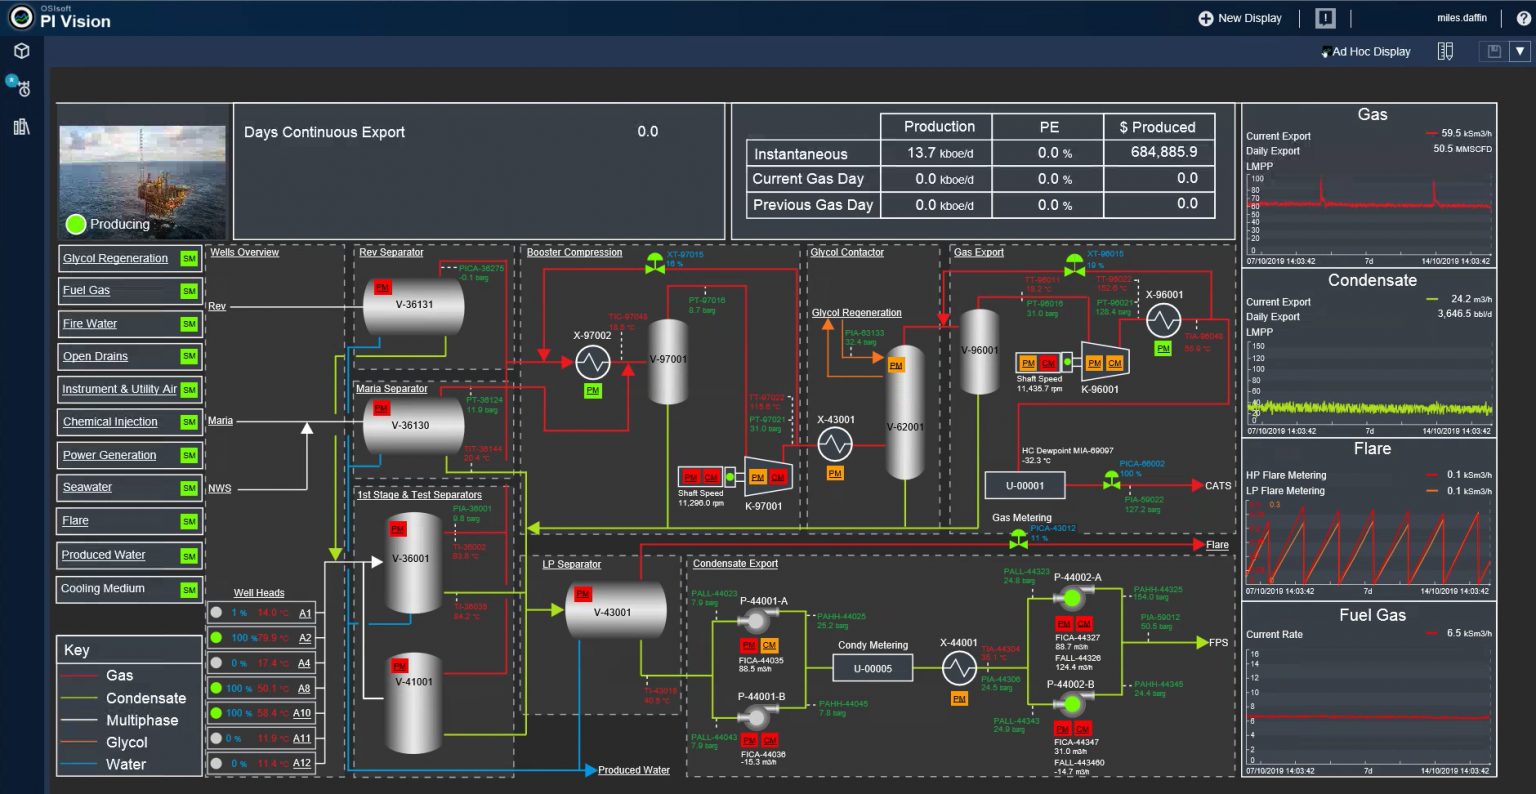Click the miles.daffin user menu
Viewport: 1536px width, 794px height.
tap(1462, 18)
